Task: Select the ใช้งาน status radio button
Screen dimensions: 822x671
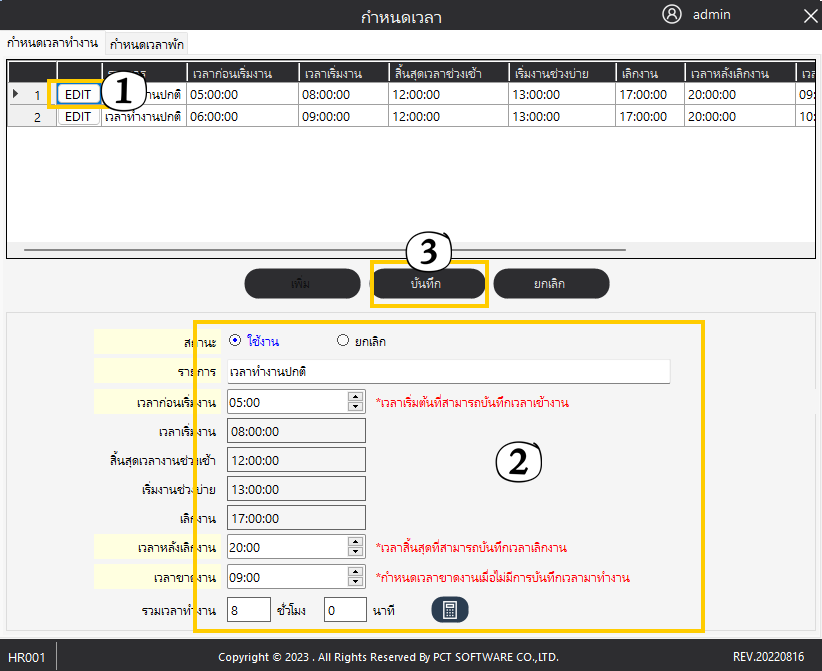Action: pyautogui.click(x=234, y=340)
